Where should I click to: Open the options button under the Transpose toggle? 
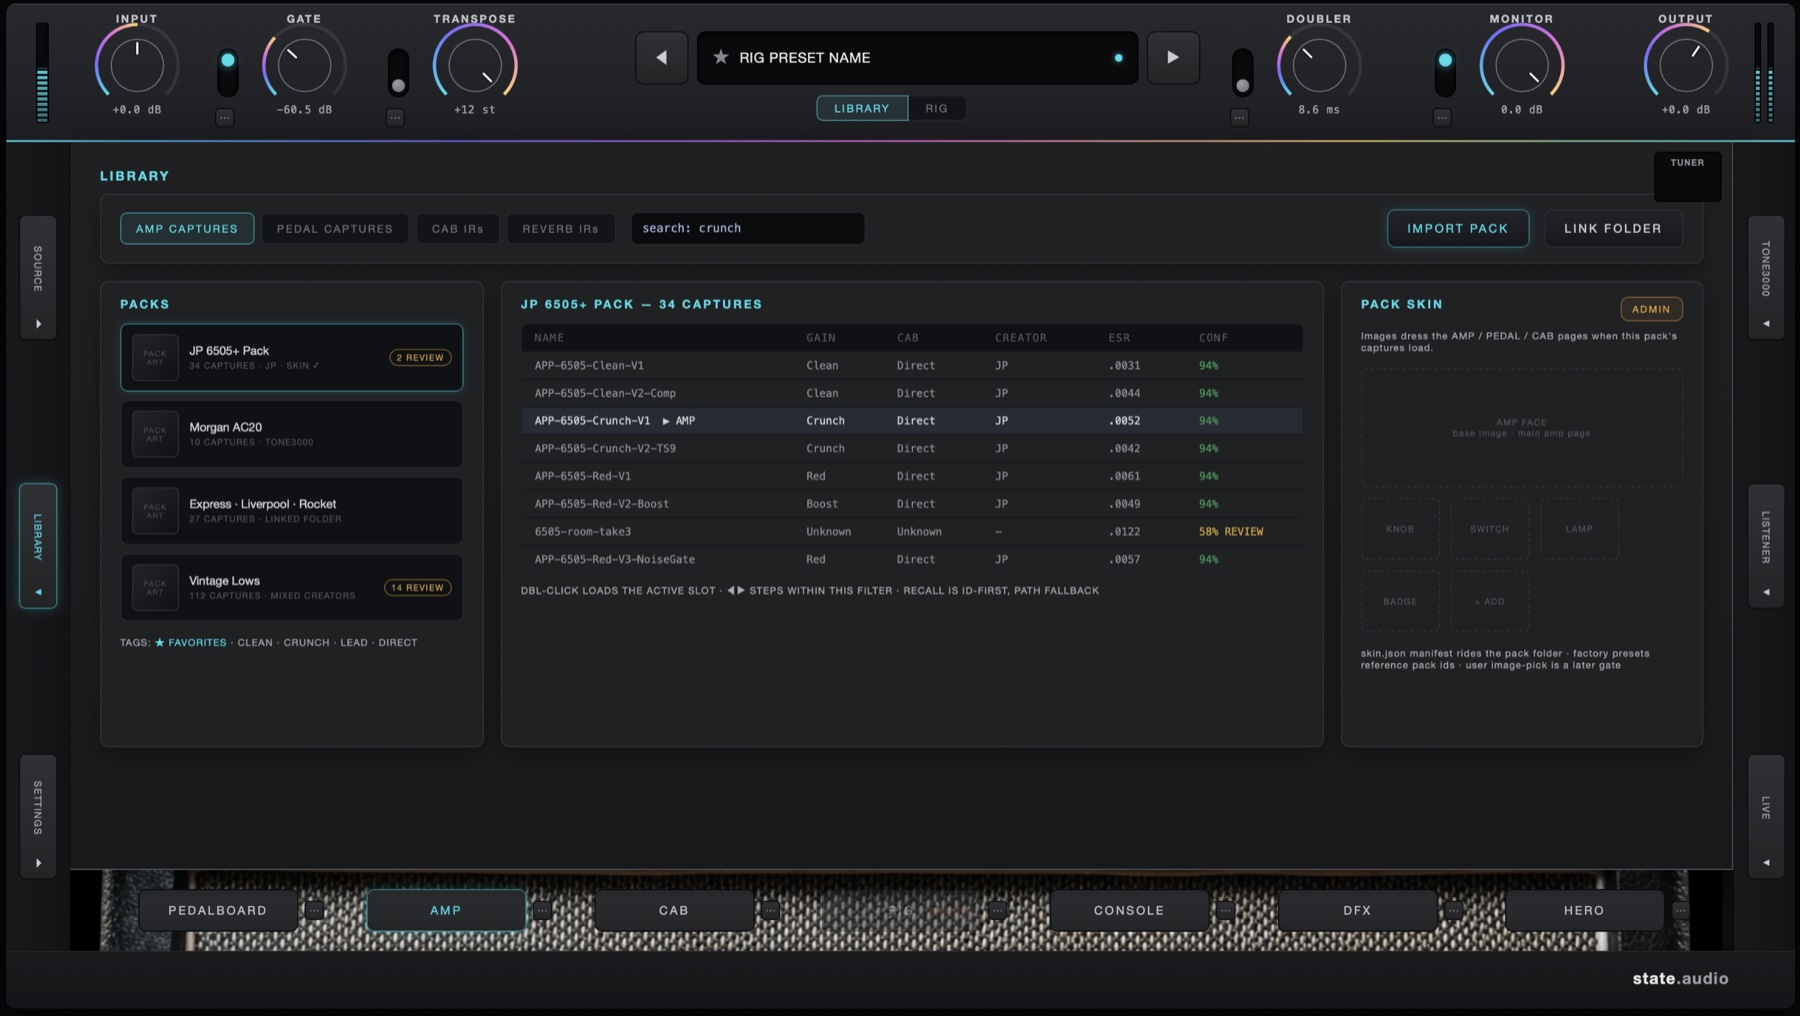coord(396,117)
